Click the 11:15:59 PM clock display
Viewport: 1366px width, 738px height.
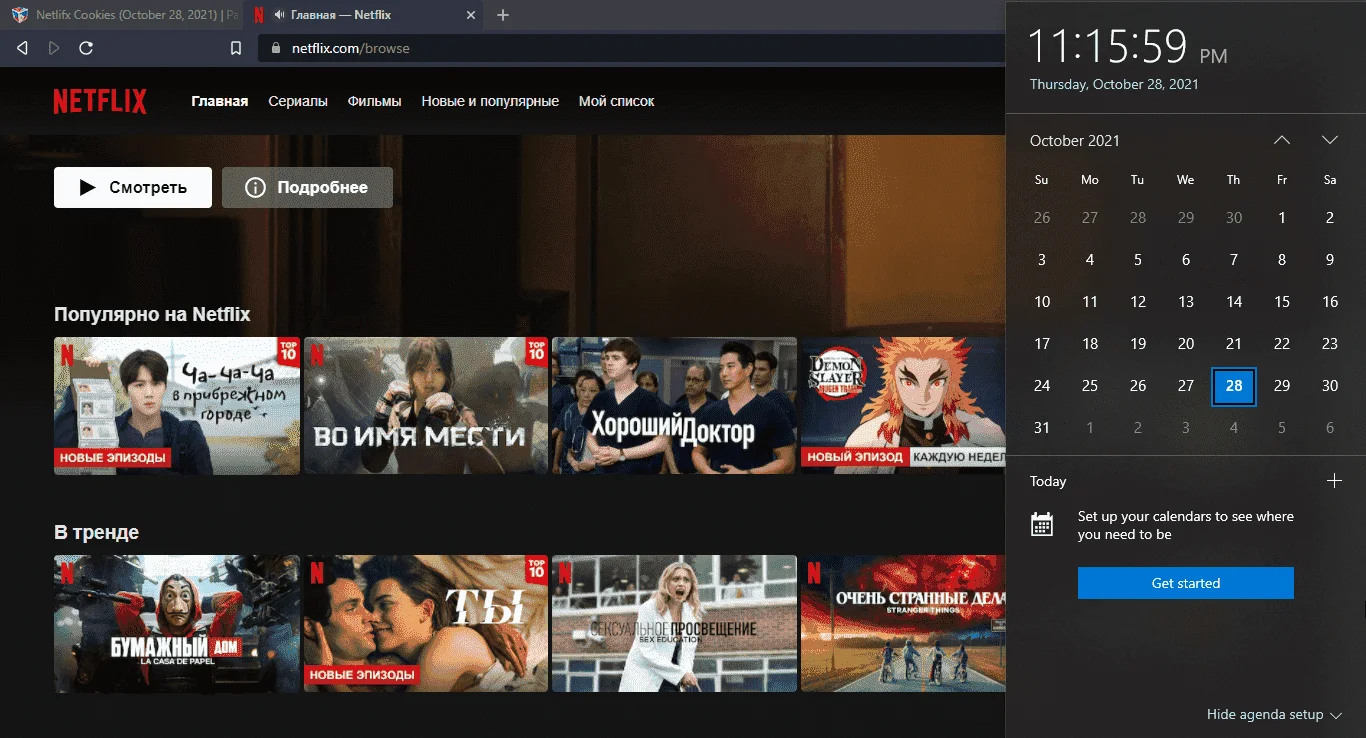point(1128,46)
